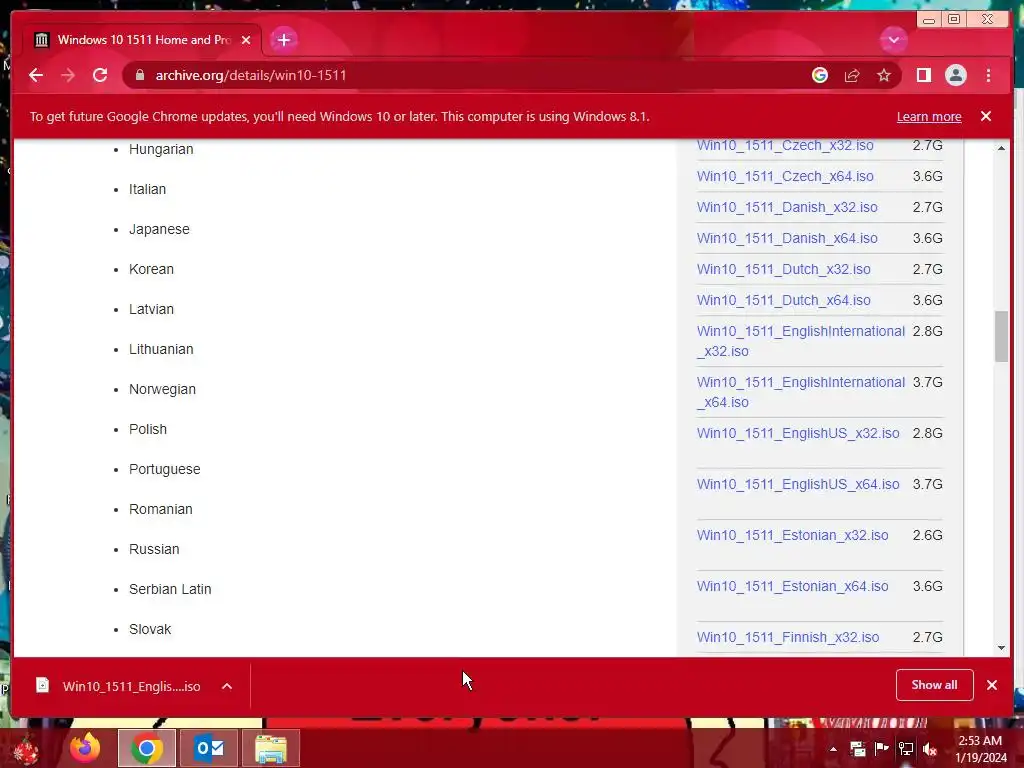Close the downloads bar
1024x768 pixels.
[991, 685]
